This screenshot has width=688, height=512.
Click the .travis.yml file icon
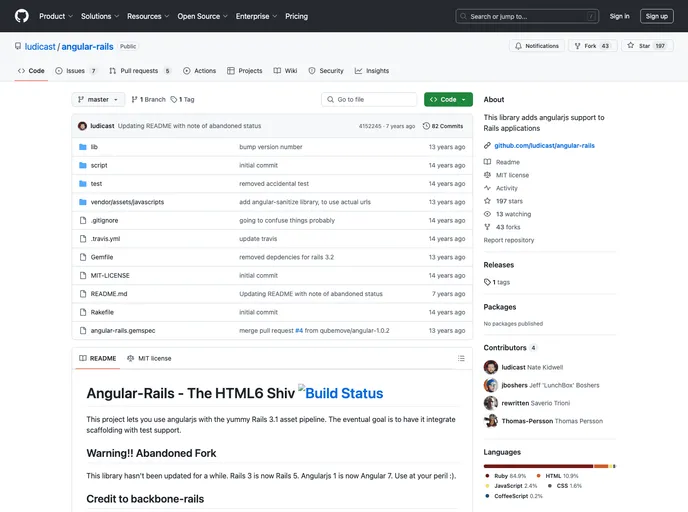82,239
